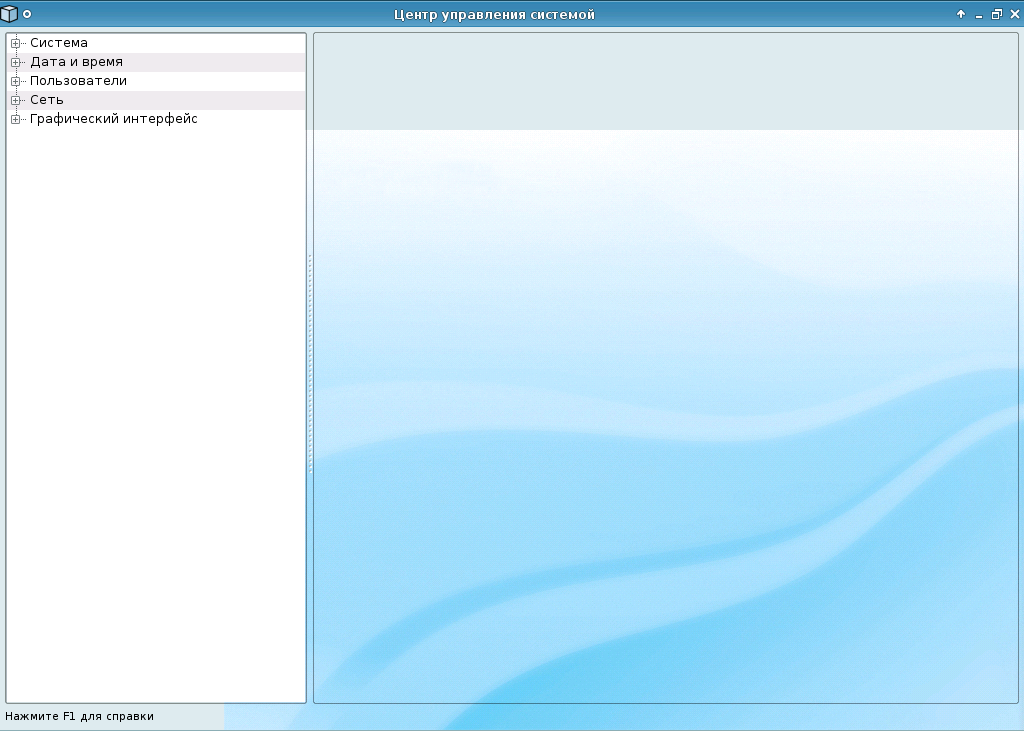Click the restore window icon in title bar

click(x=996, y=14)
